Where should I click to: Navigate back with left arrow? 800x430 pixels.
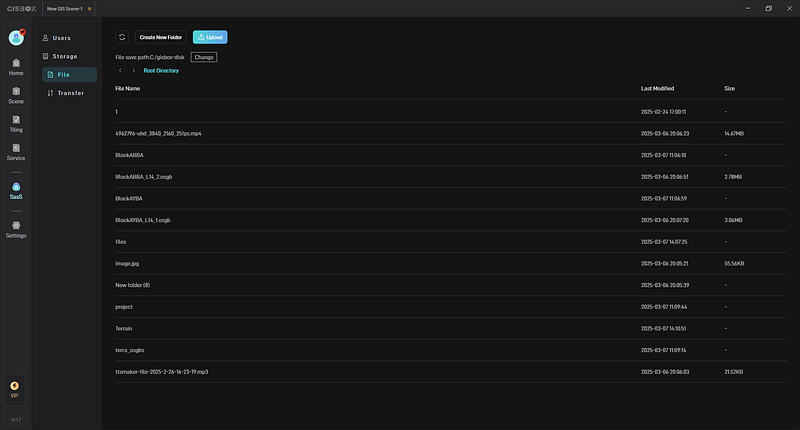120,70
